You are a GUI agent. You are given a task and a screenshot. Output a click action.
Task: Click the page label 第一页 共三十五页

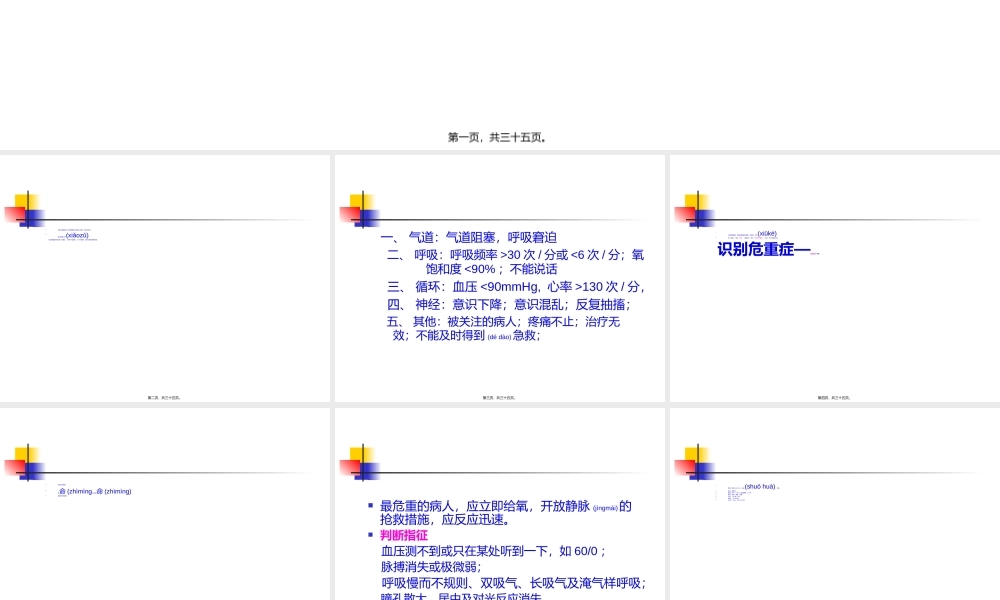499,137
